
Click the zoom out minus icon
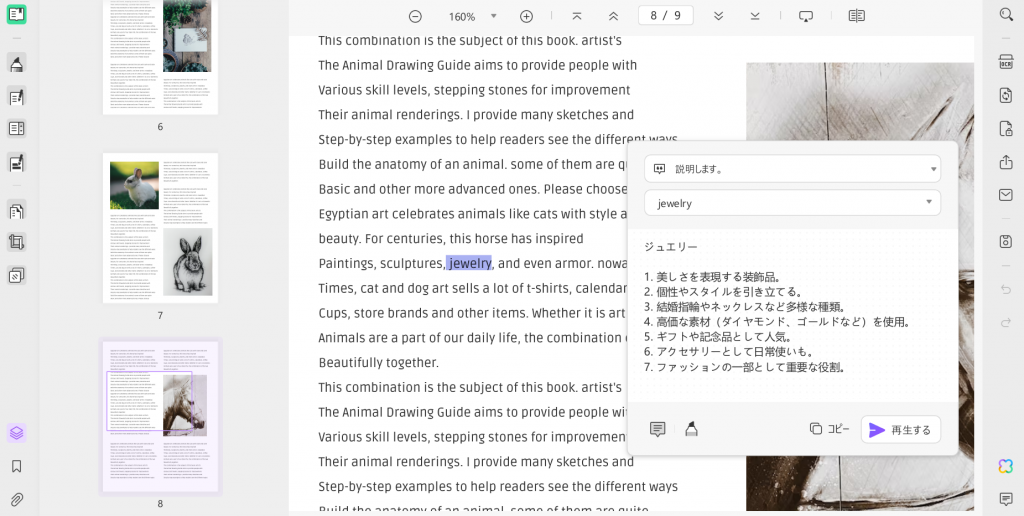415,16
